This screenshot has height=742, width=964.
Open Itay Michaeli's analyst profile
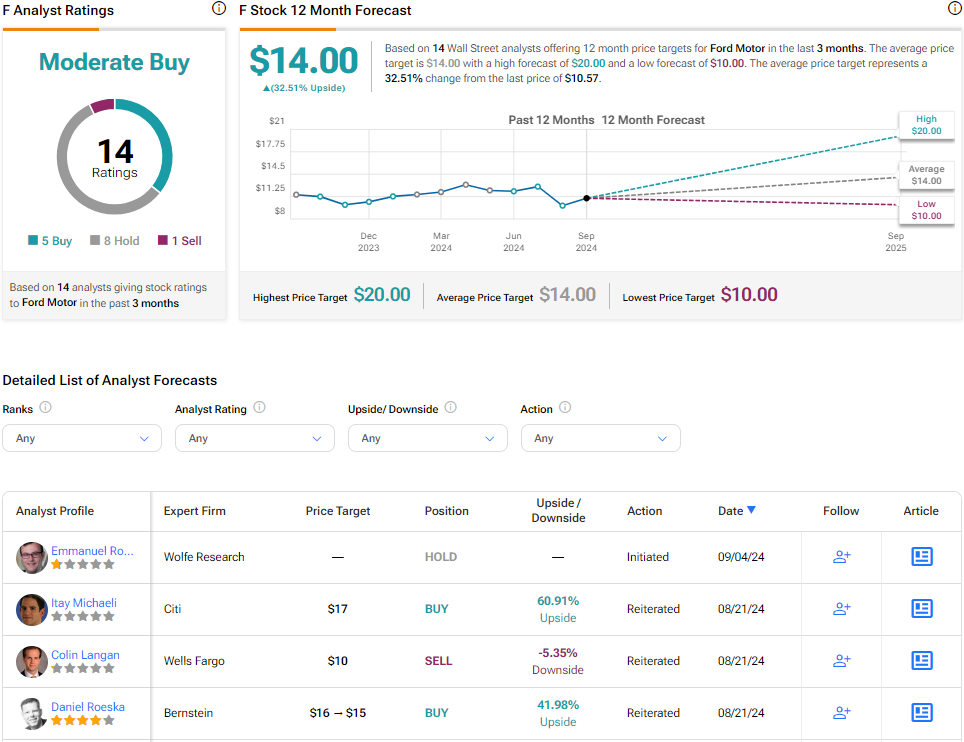click(84, 603)
